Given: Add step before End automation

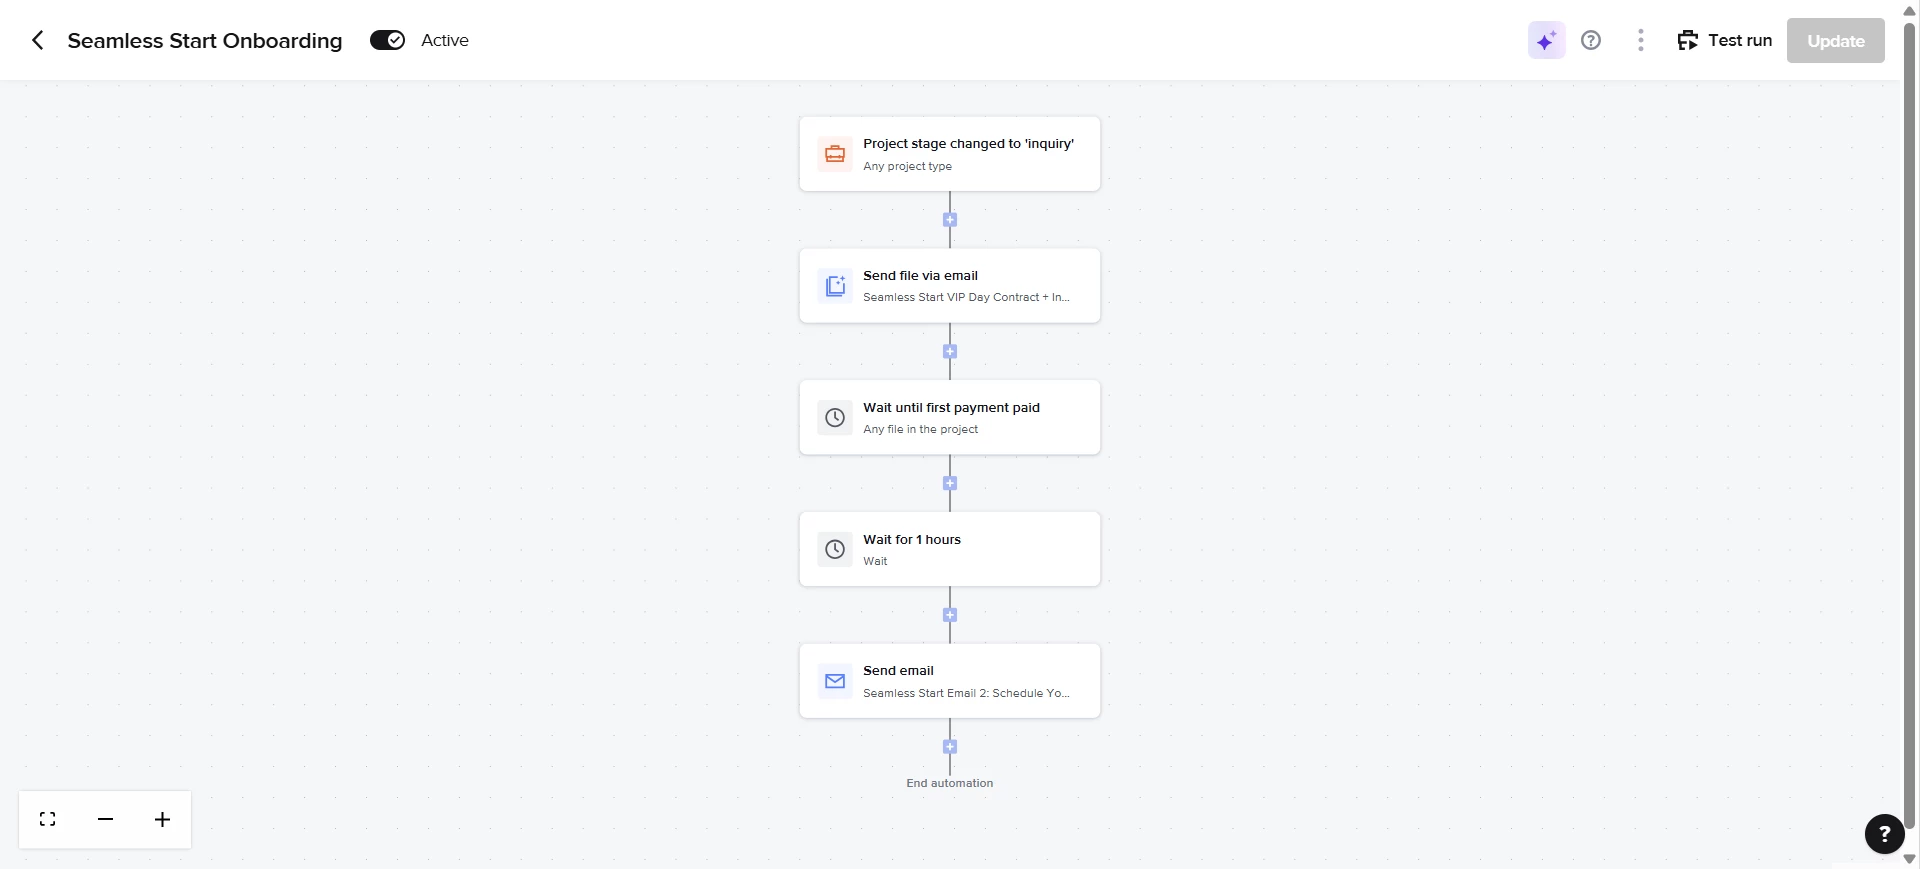Looking at the screenshot, I should click(x=950, y=747).
